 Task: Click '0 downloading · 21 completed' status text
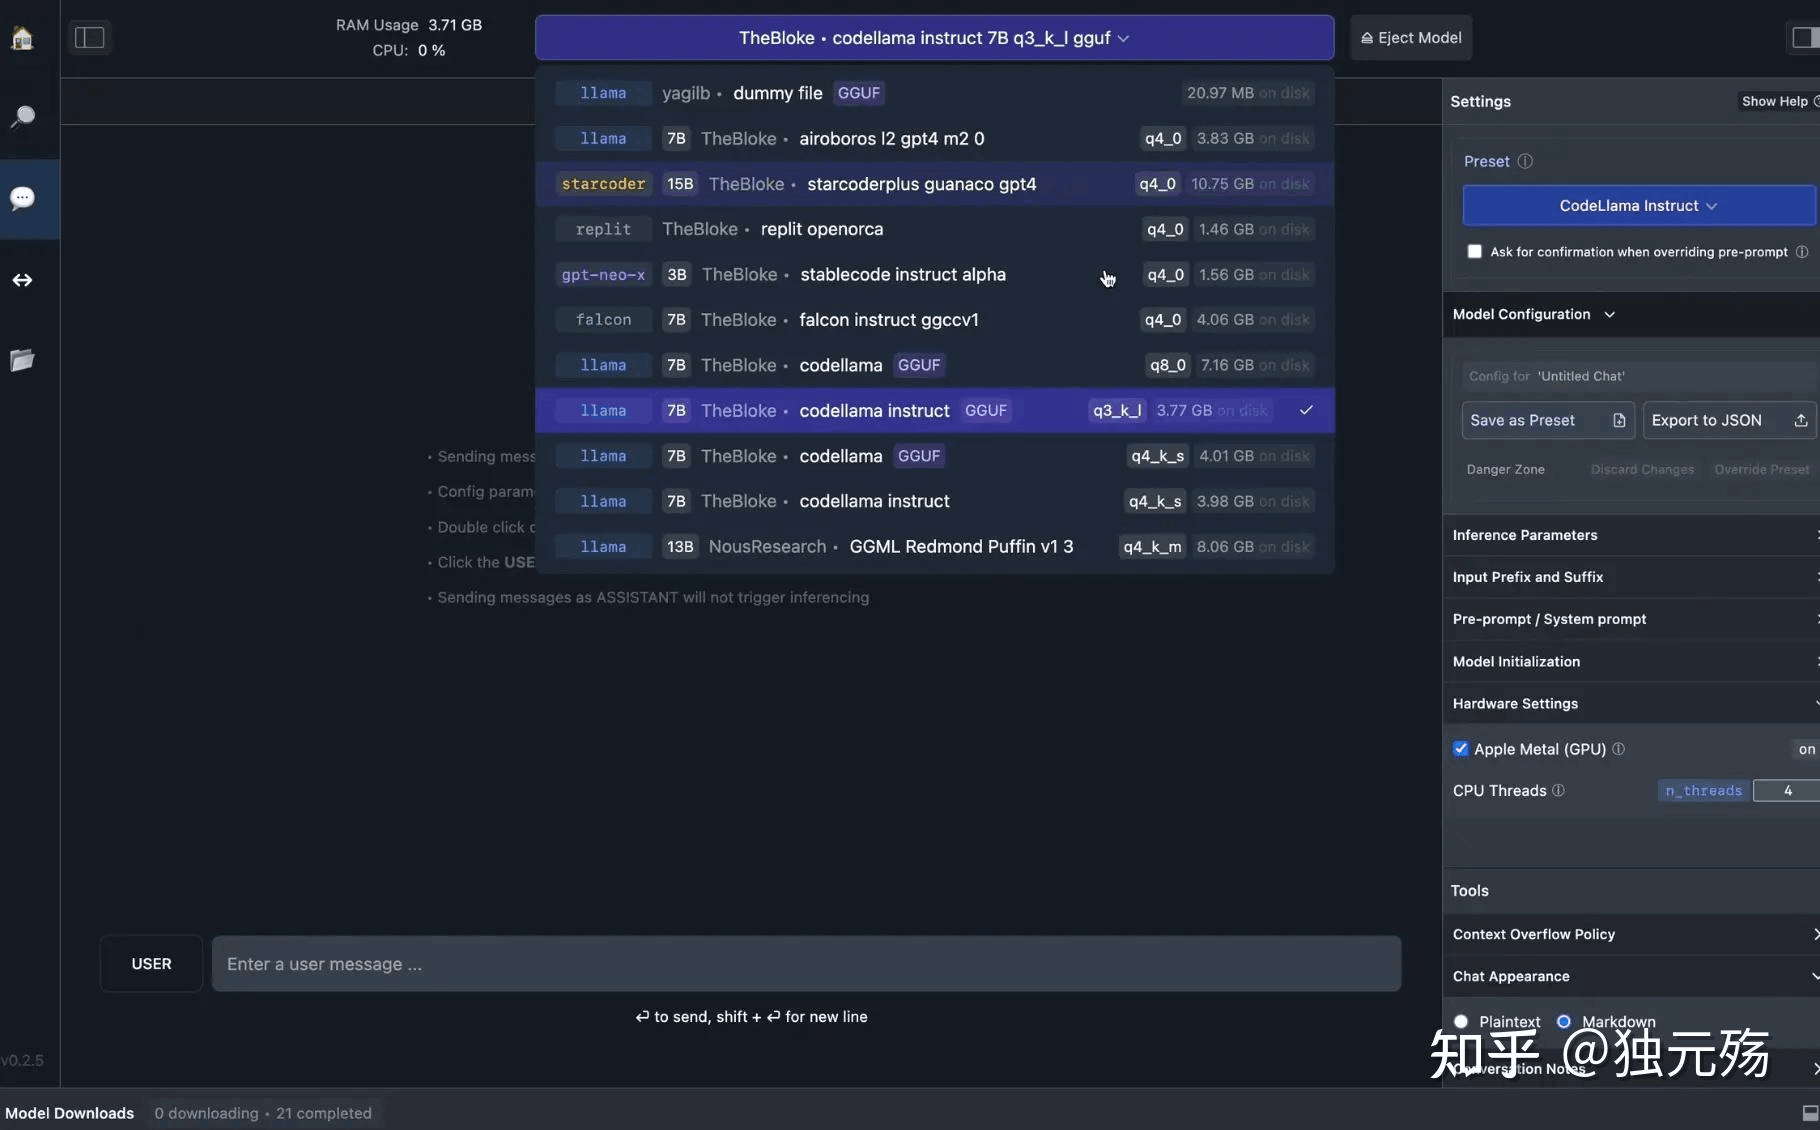coord(263,1113)
